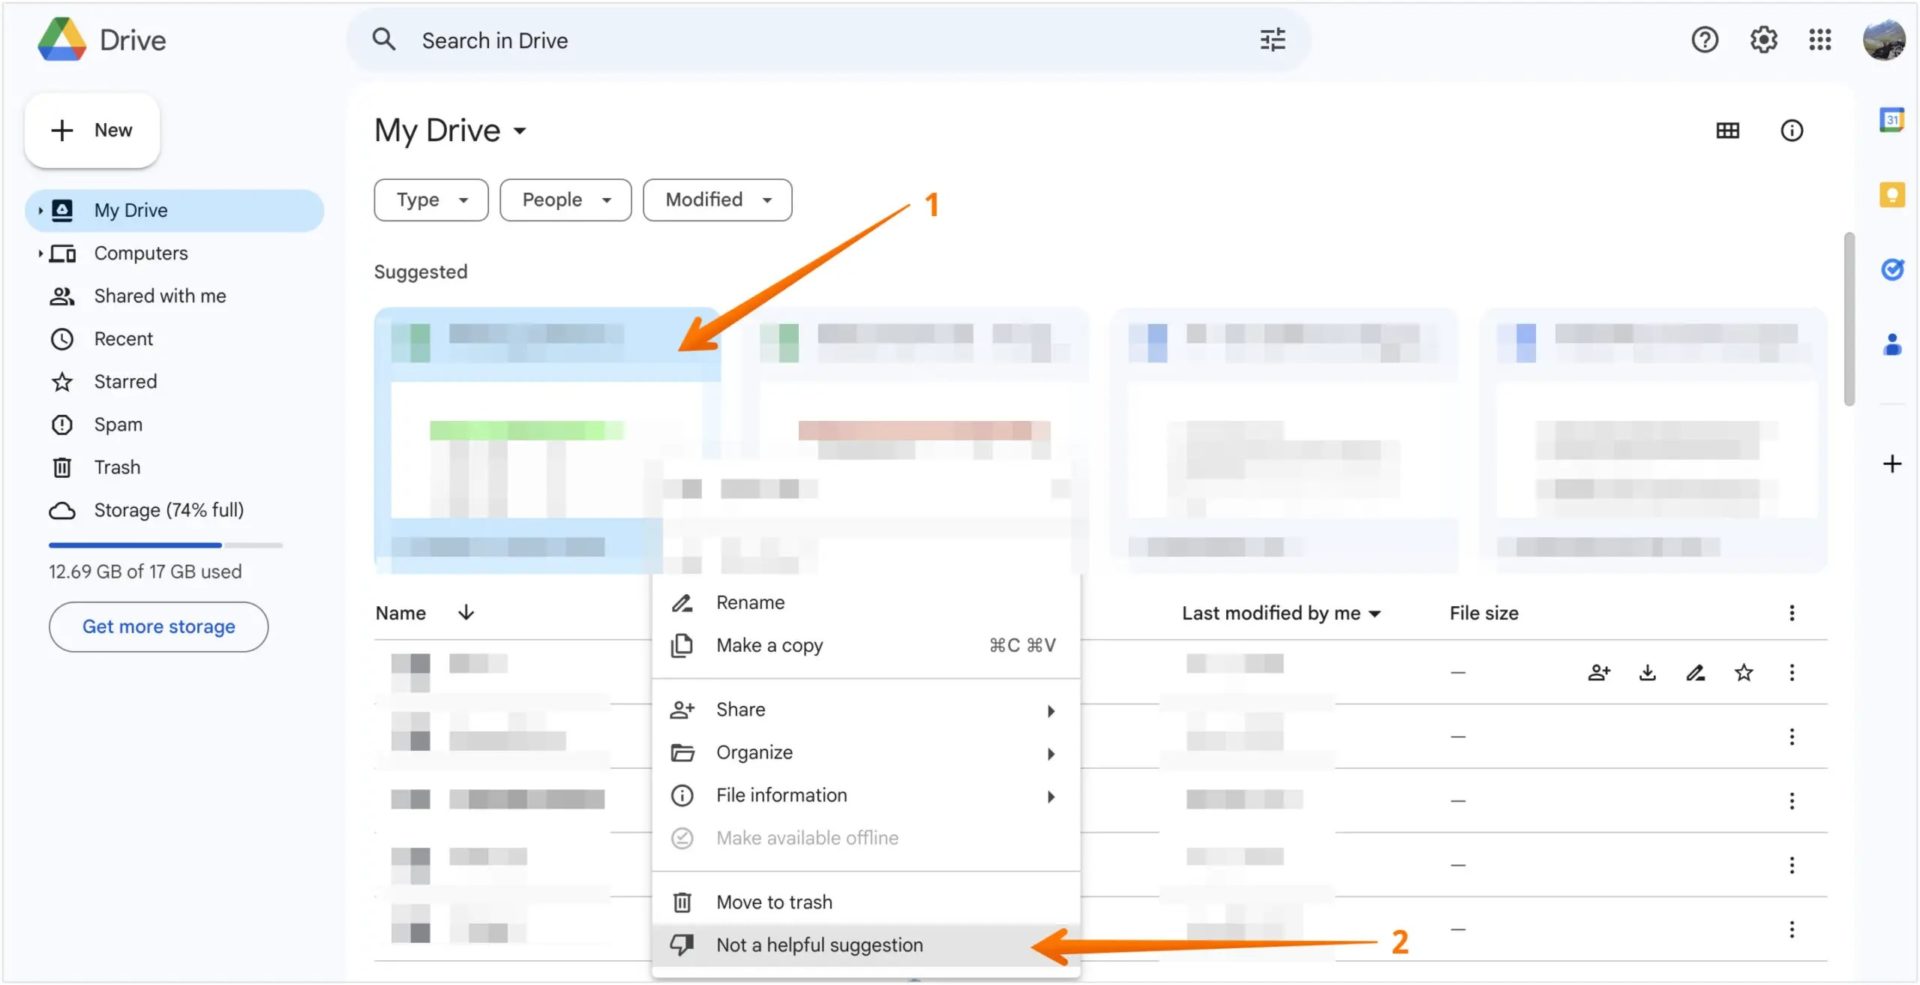Screen dimensions: 1920x985
Task: Choose Move to trash in the context menu
Action: point(773,901)
